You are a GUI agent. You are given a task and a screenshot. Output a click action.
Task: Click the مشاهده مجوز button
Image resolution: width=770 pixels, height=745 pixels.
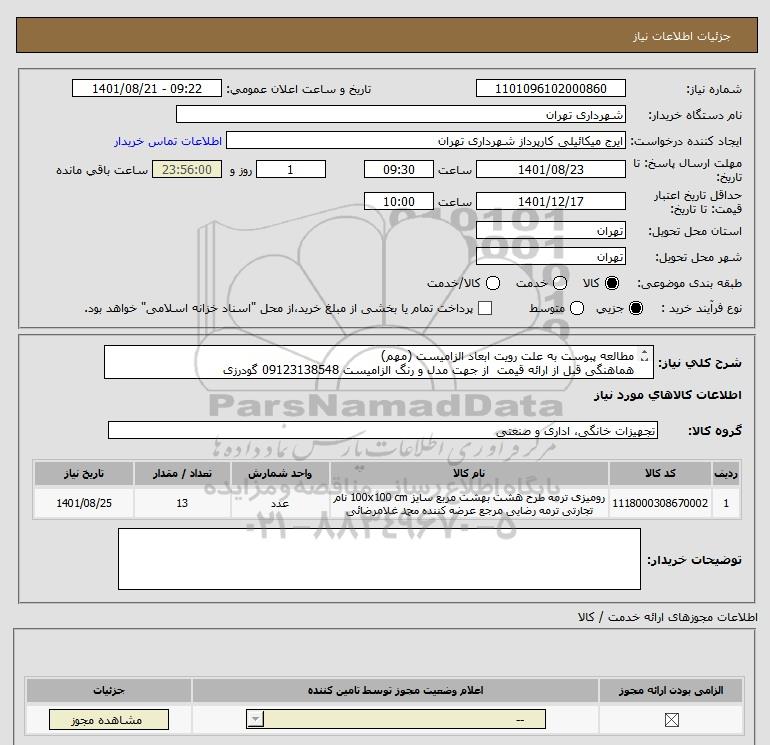pos(109,720)
